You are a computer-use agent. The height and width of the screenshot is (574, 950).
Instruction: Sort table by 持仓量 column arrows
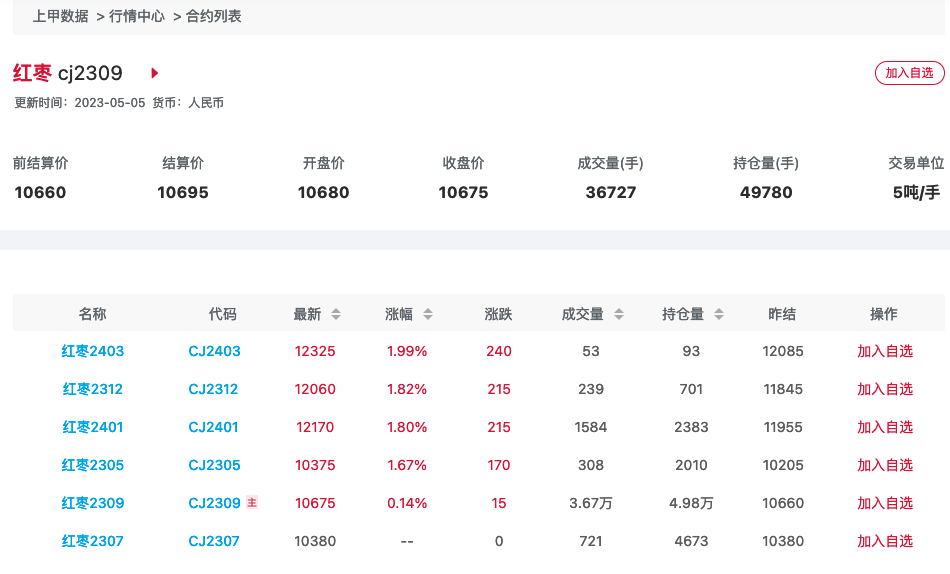[x=719, y=314]
